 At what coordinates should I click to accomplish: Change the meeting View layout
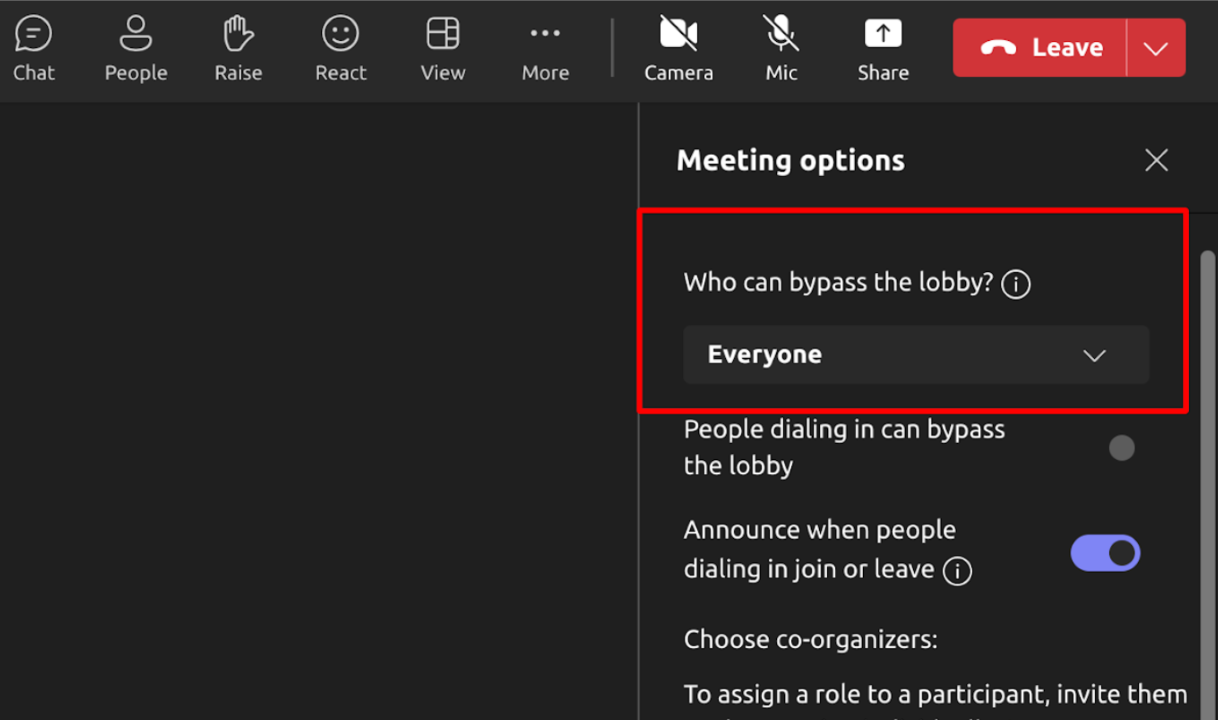click(x=443, y=48)
